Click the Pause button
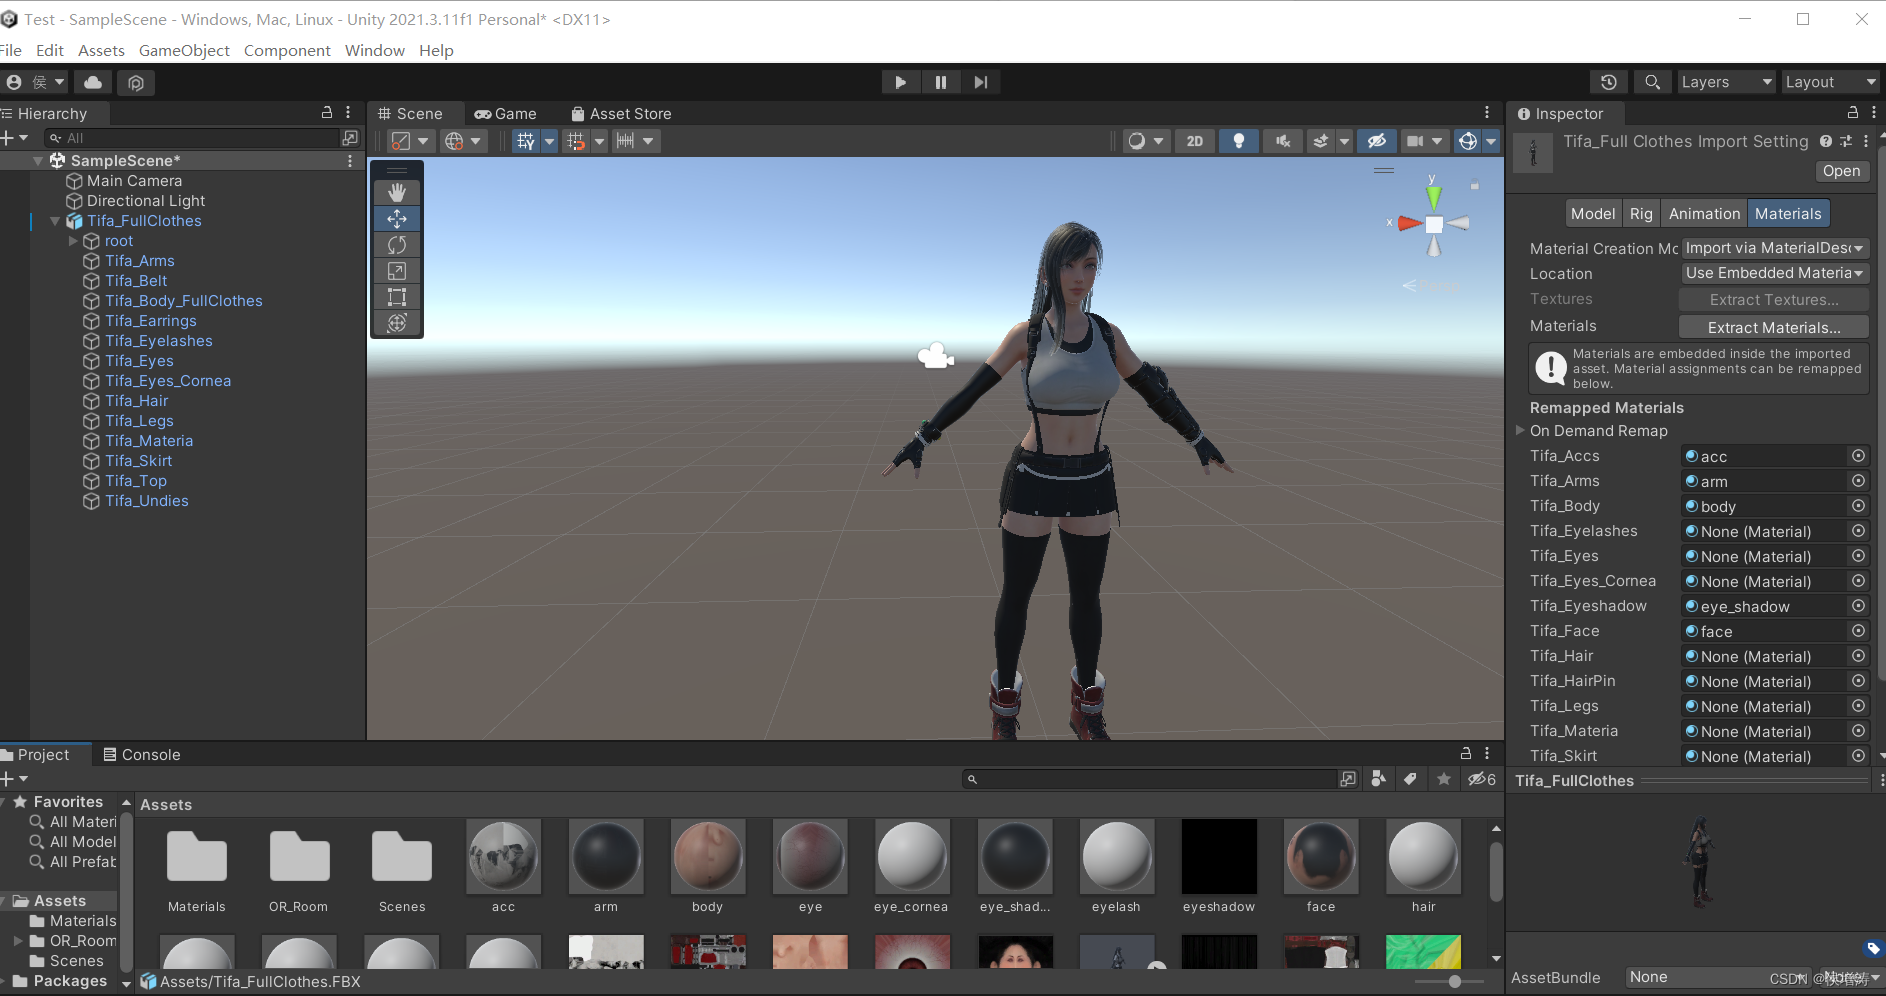 tap(941, 82)
